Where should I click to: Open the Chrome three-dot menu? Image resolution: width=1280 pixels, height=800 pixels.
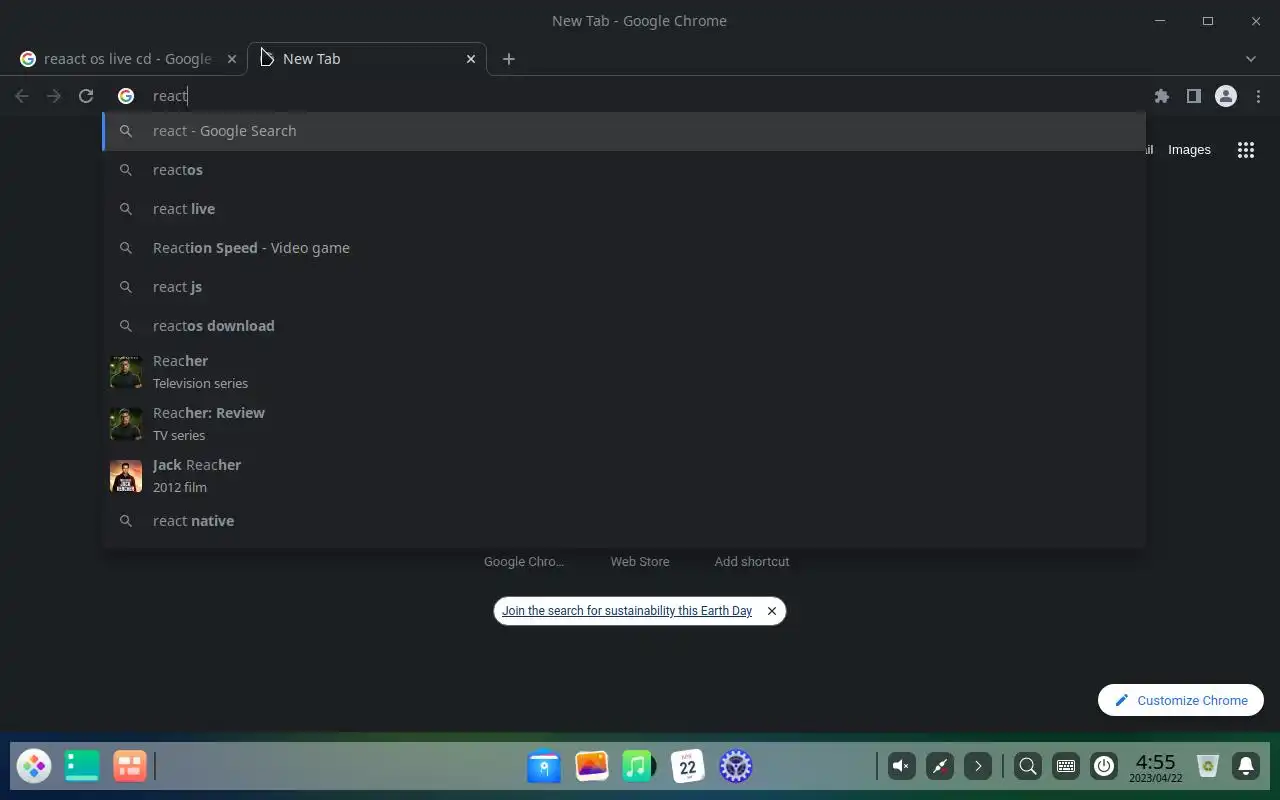1258,96
